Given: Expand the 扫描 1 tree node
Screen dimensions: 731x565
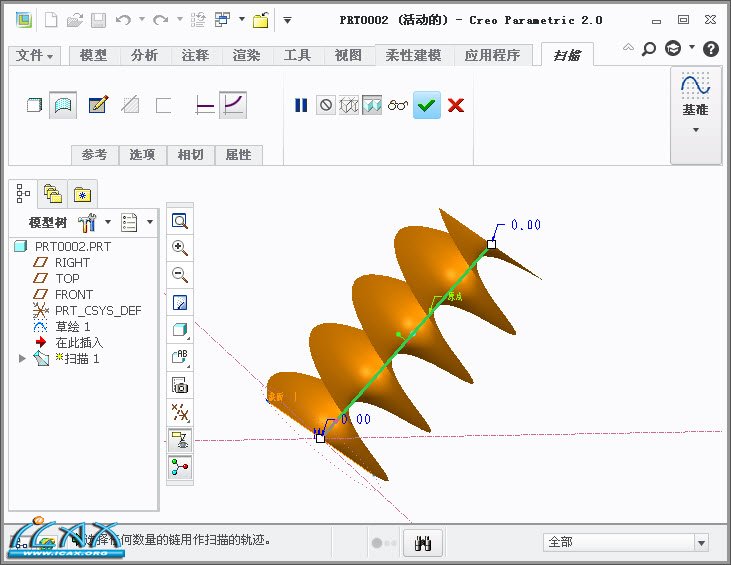Looking at the screenshot, I should pyautogui.click(x=23, y=358).
